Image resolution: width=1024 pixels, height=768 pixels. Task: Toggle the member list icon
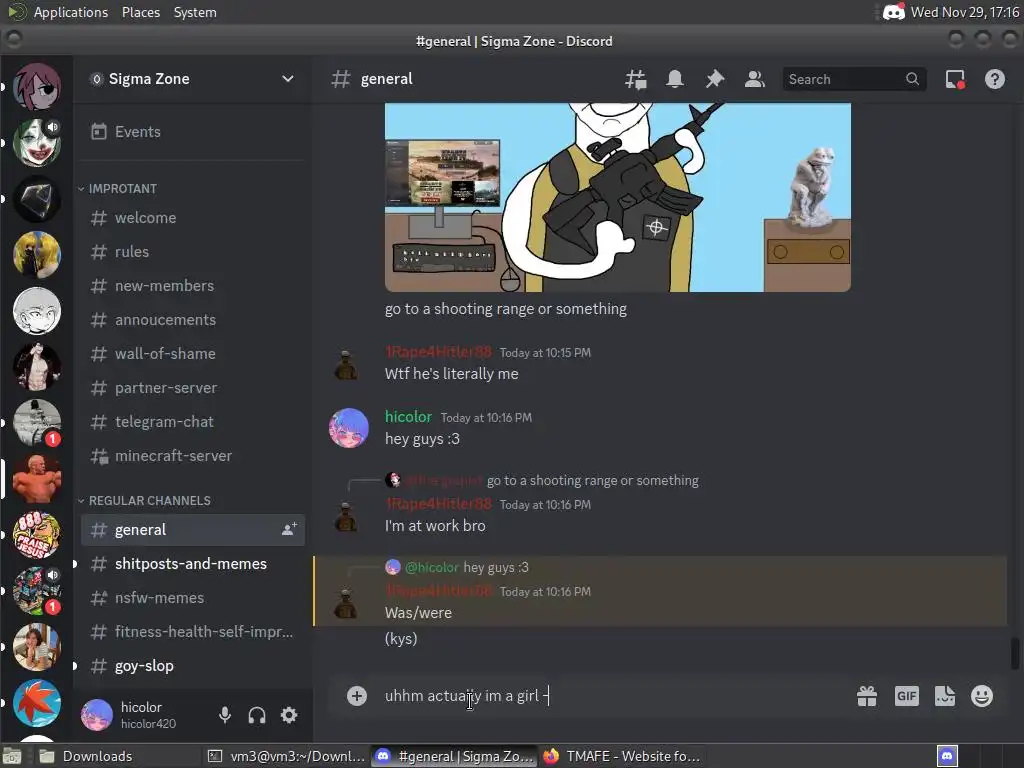coord(755,79)
